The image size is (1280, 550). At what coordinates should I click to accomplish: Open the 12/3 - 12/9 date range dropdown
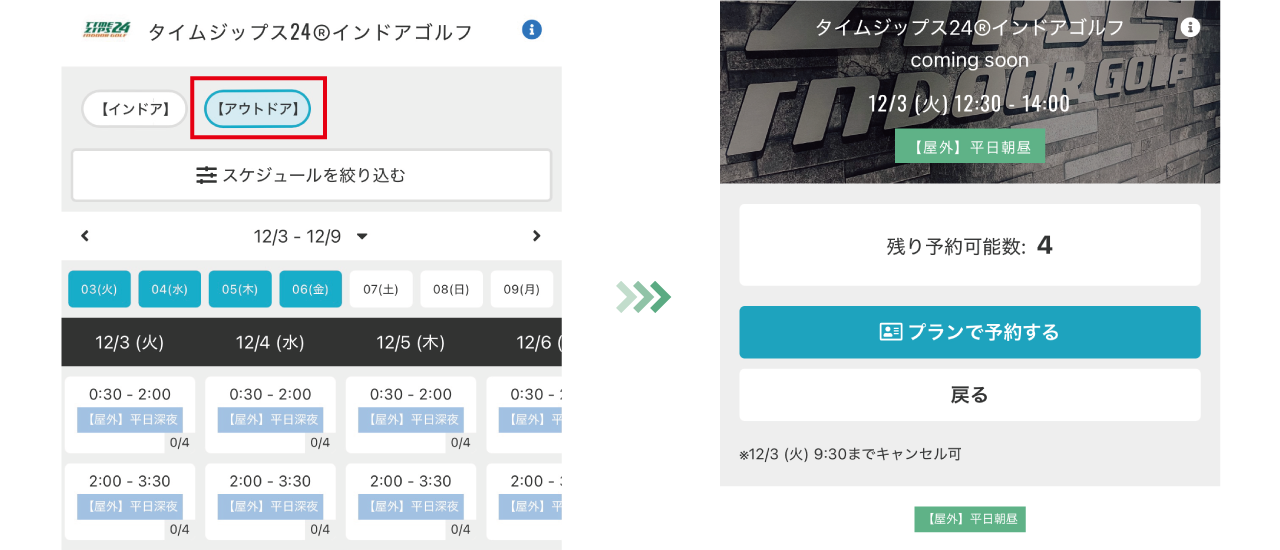tap(311, 236)
